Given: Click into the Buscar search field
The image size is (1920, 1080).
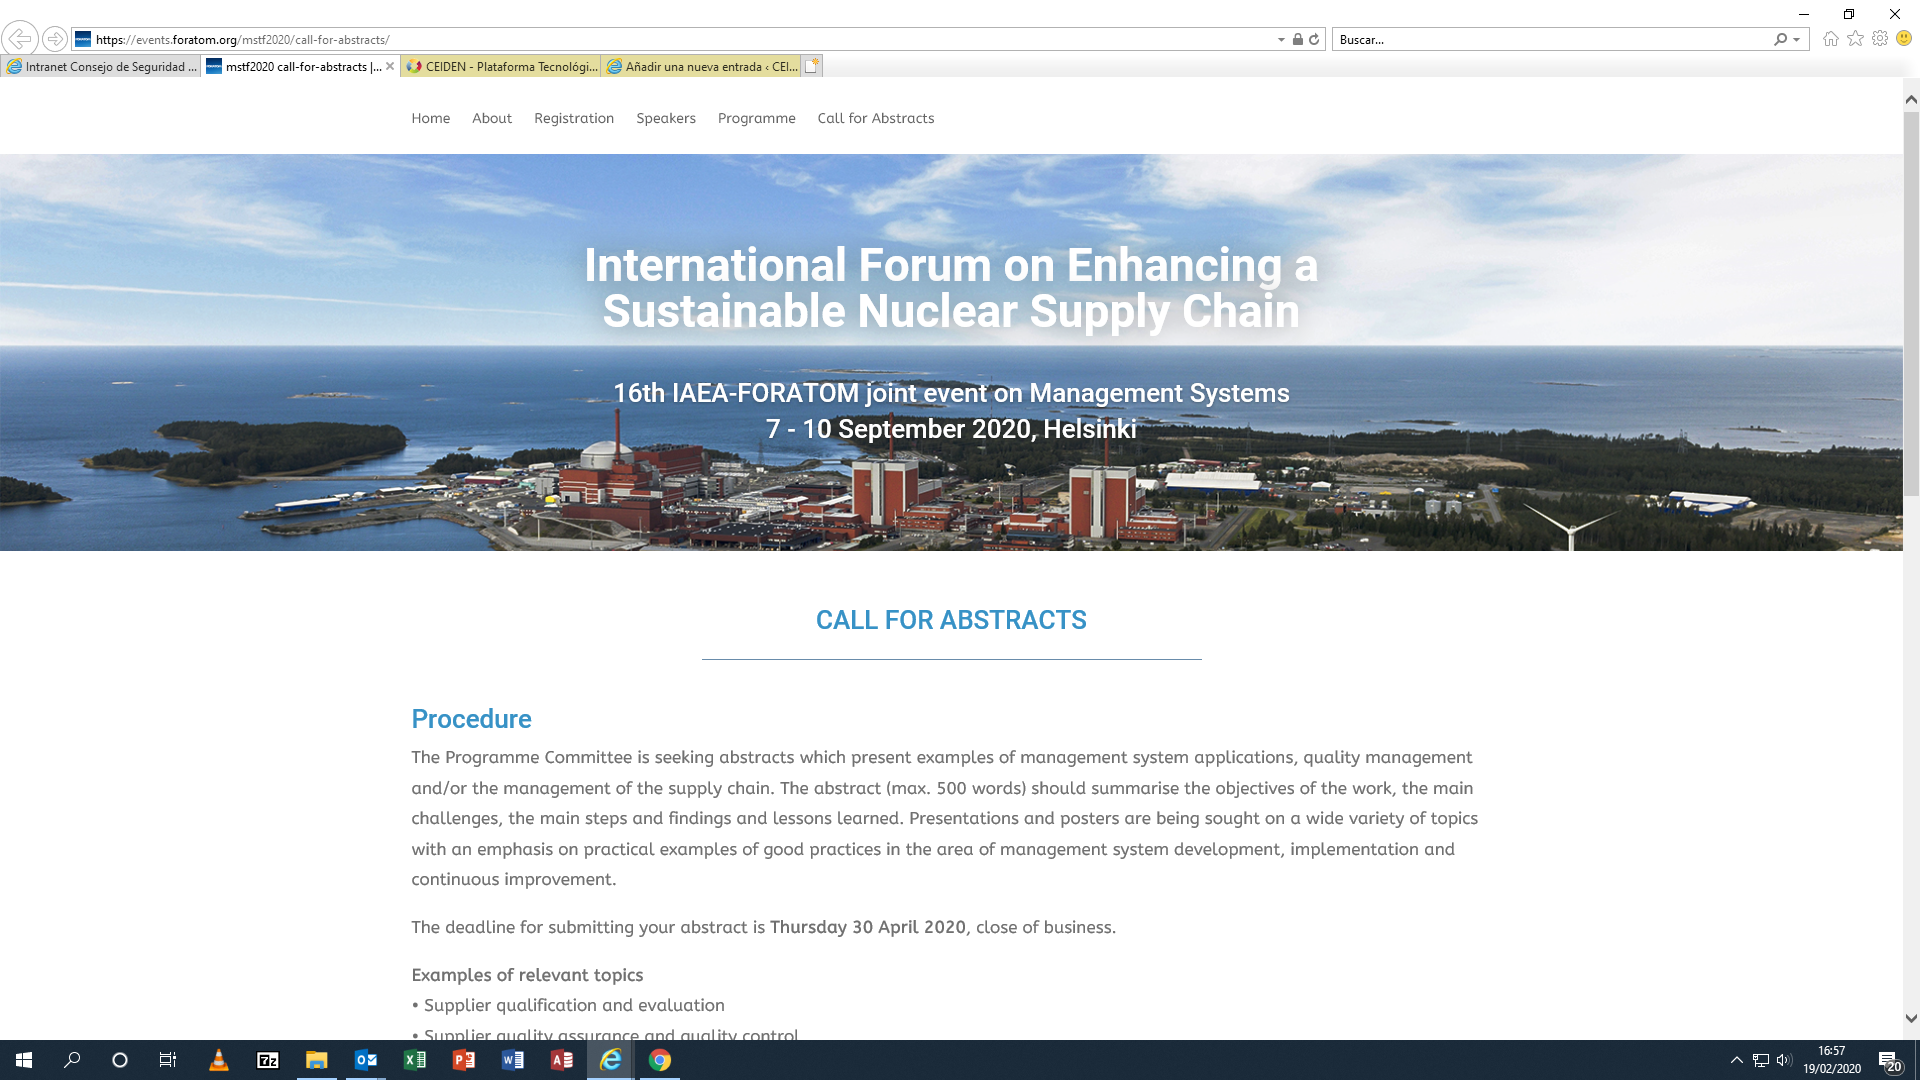Looking at the screenshot, I should (x=1550, y=40).
